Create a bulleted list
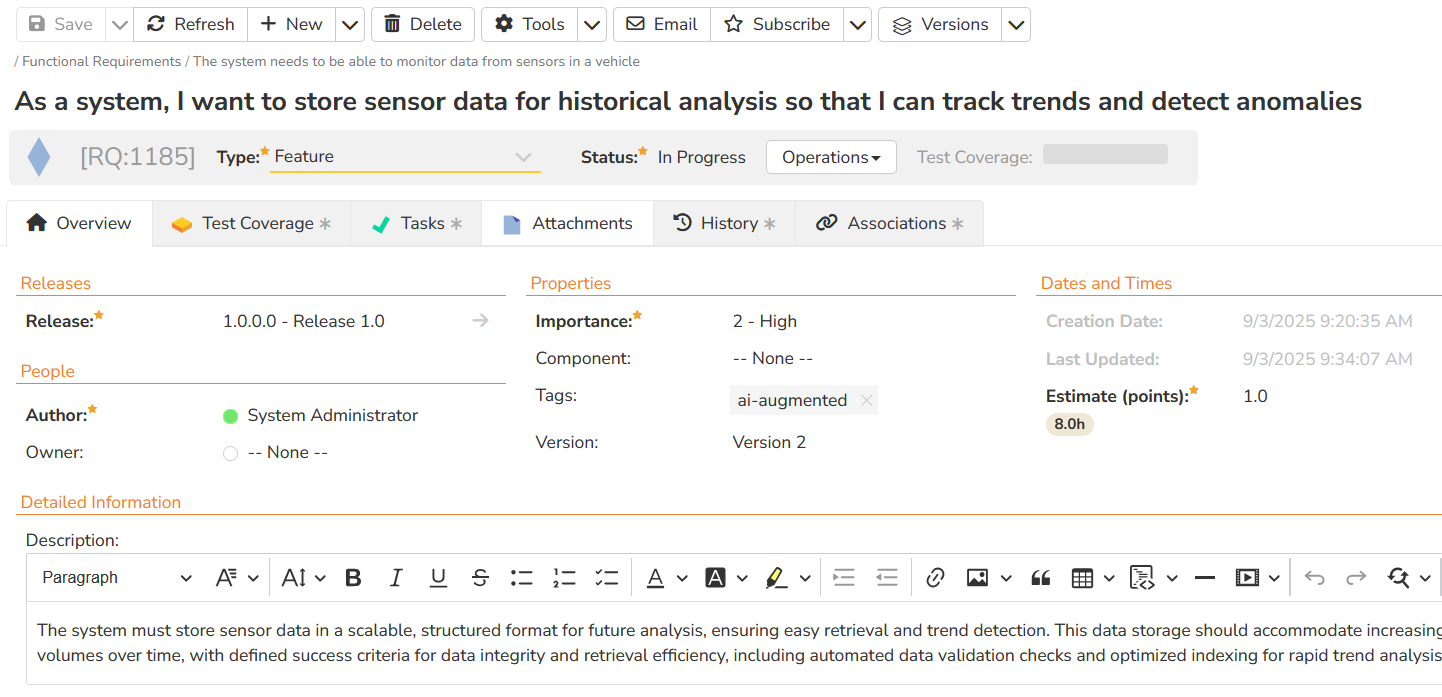The image size is (1442, 697). 522,578
